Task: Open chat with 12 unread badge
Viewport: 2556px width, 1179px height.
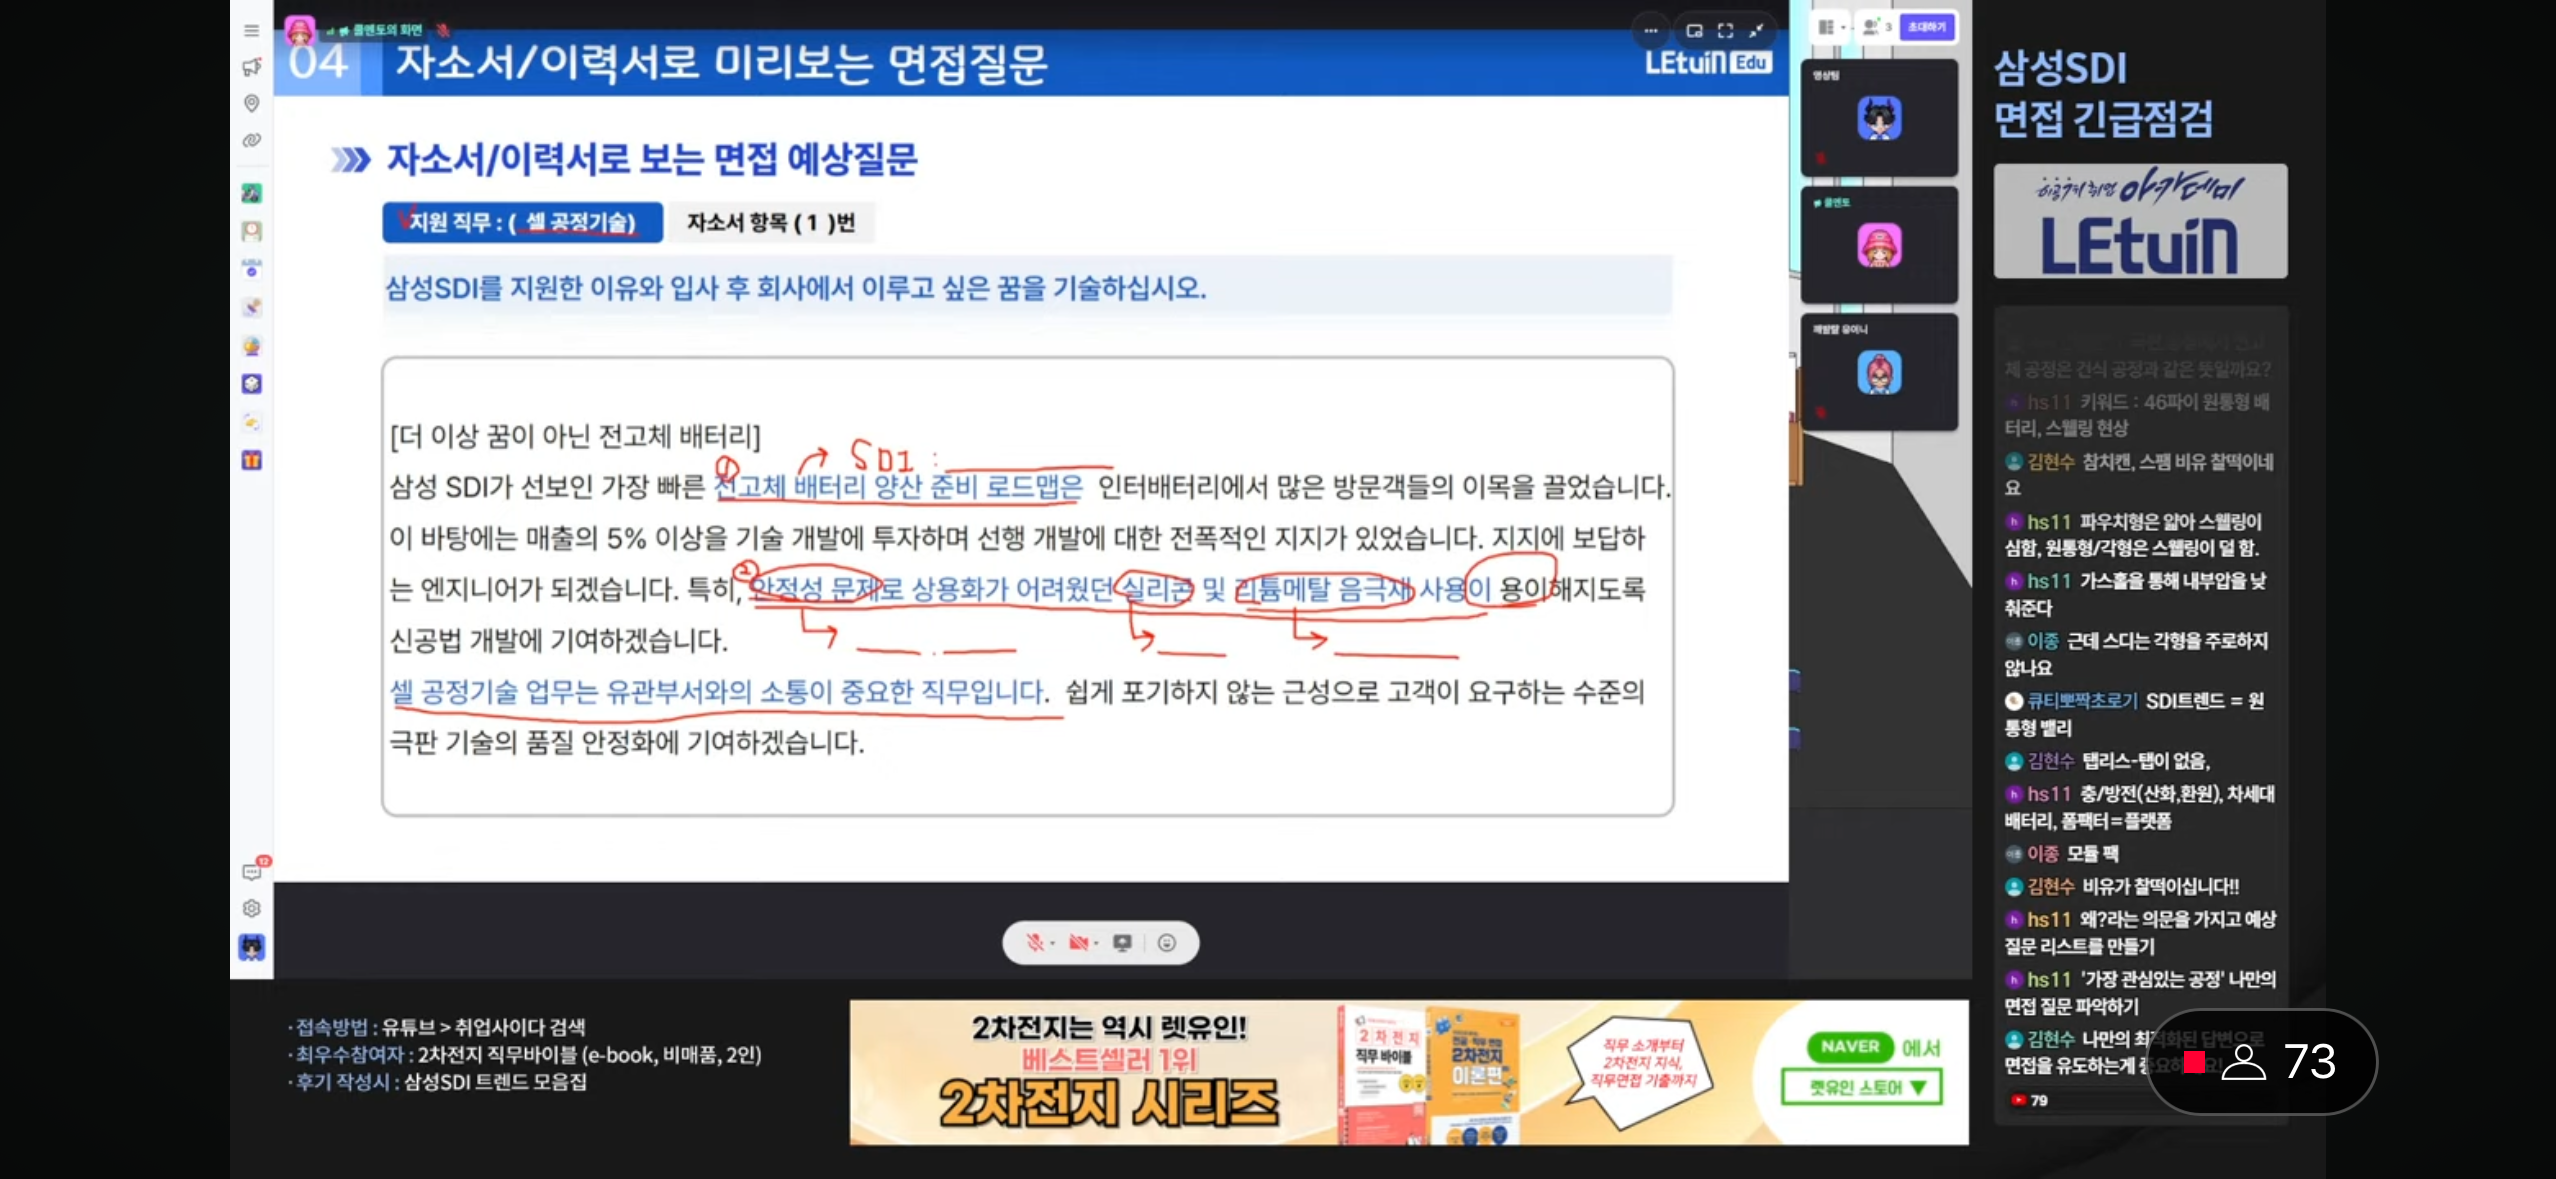Action: point(252,871)
